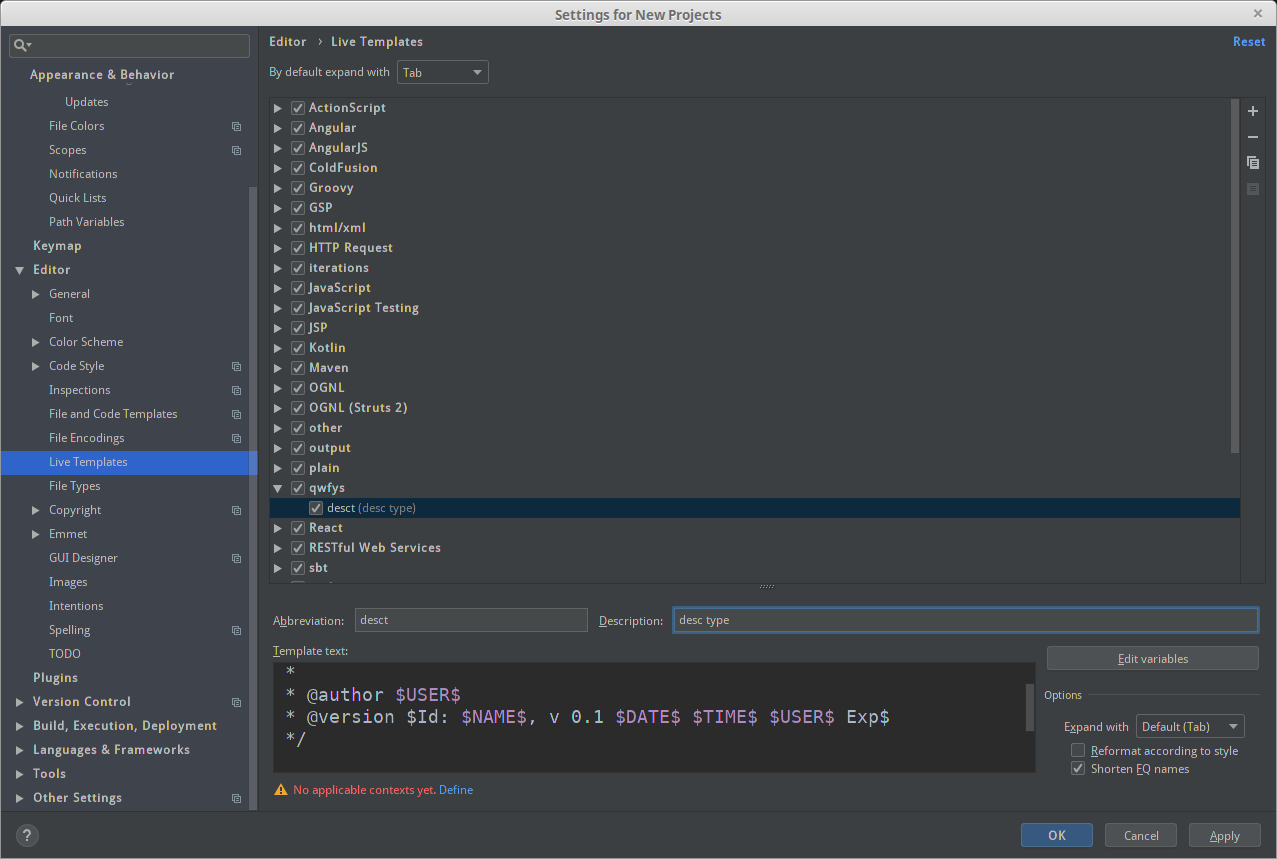Click the Spelling project-scope icon
The height and width of the screenshot is (859, 1277).
coord(236,630)
